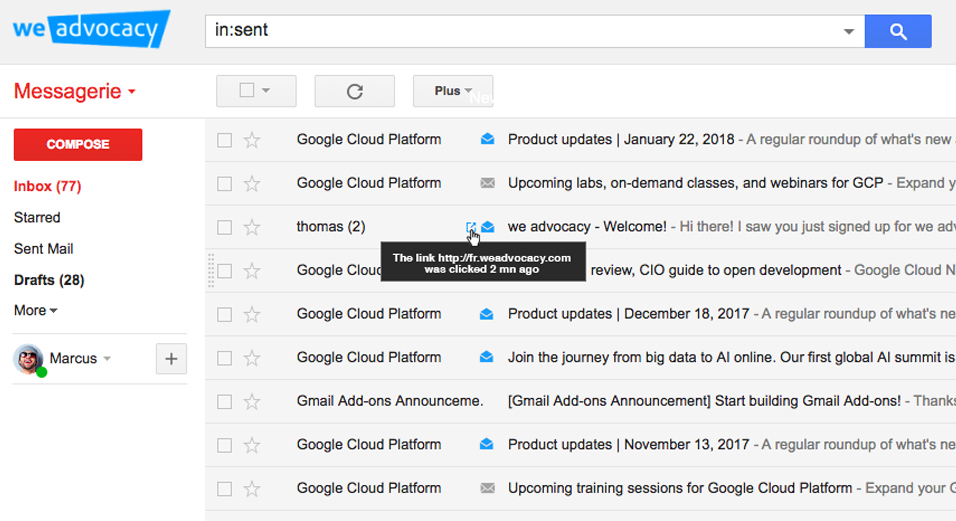Click the plus button beside Marcus
The image size is (956, 521).
[x=171, y=359]
